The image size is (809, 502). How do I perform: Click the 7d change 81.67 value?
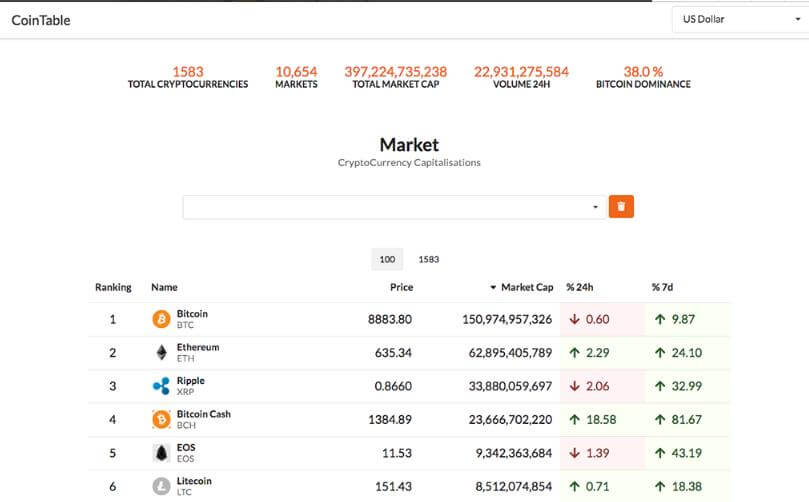(687, 419)
